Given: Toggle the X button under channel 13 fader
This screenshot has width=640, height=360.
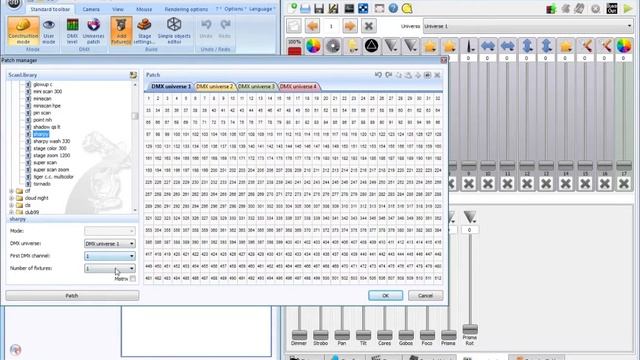Looking at the screenshot, I should [x=546, y=184].
